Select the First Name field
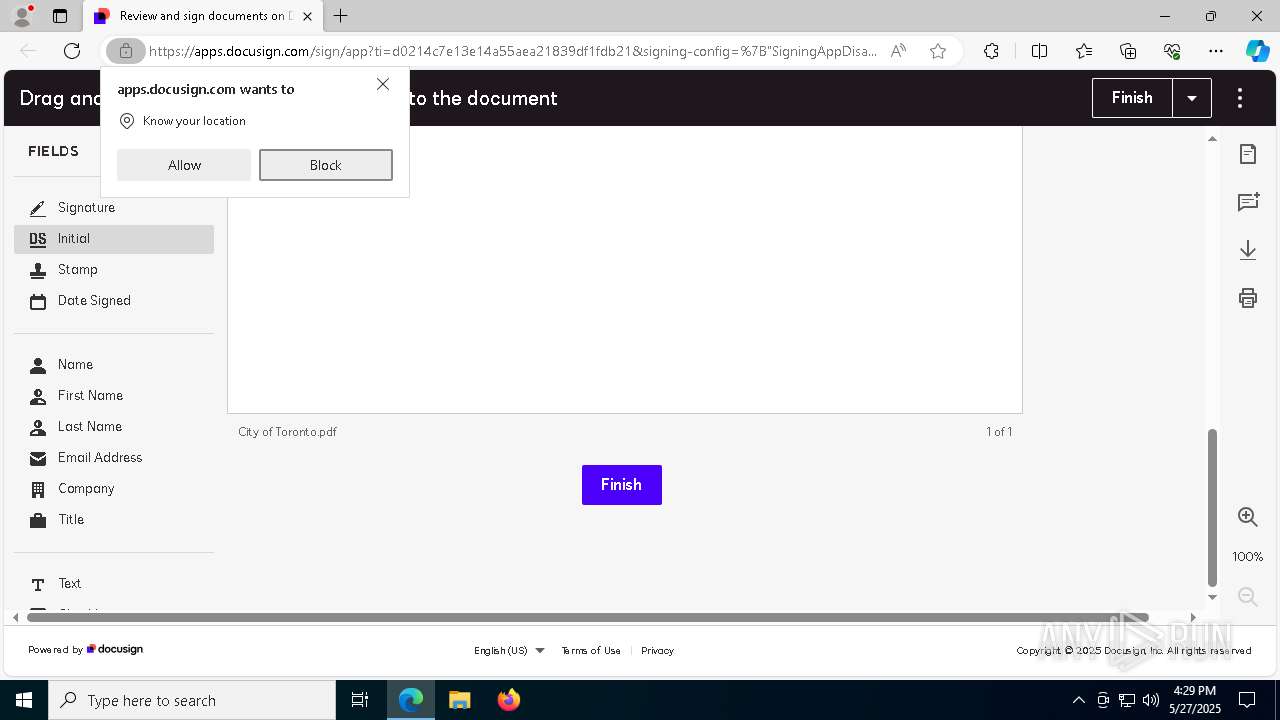This screenshot has height=720, width=1280. (x=114, y=396)
